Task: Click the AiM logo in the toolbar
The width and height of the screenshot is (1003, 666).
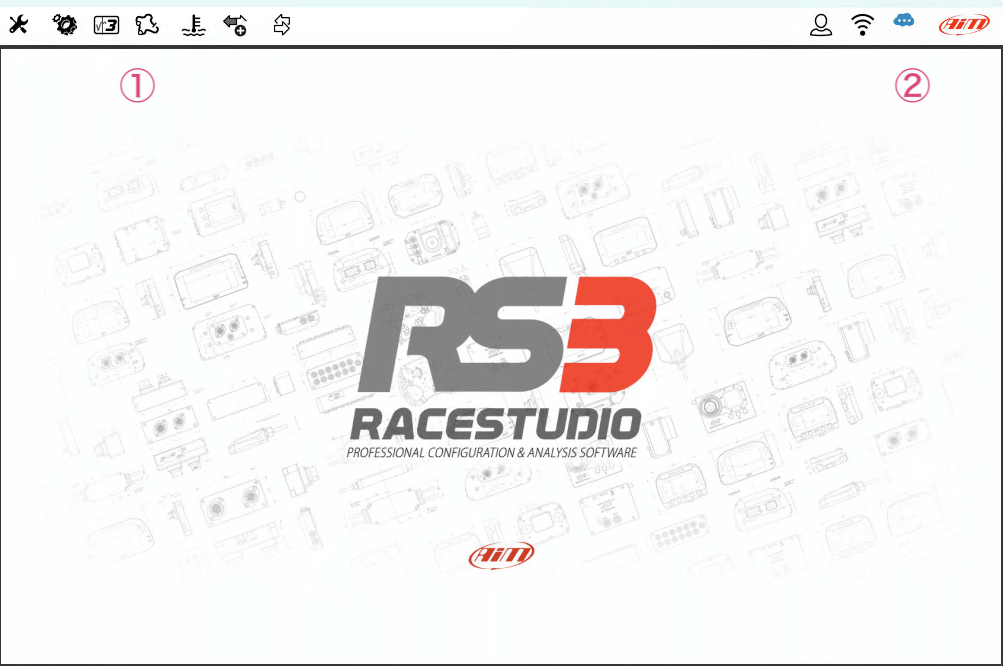Action: 964,25
